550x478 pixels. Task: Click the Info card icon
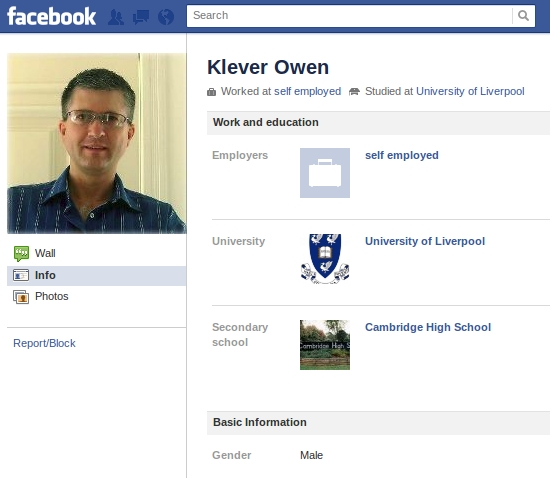(x=21, y=275)
